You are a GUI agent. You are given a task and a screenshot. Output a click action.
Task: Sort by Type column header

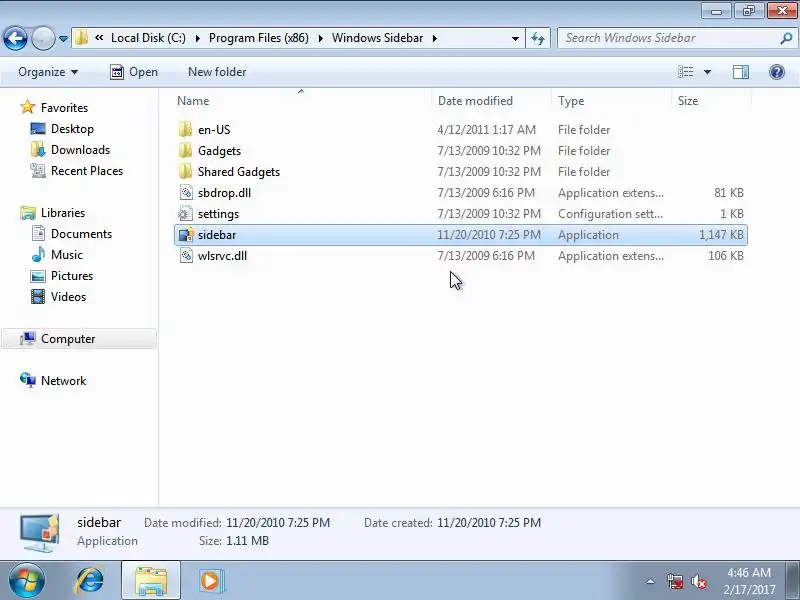pos(612,101)
